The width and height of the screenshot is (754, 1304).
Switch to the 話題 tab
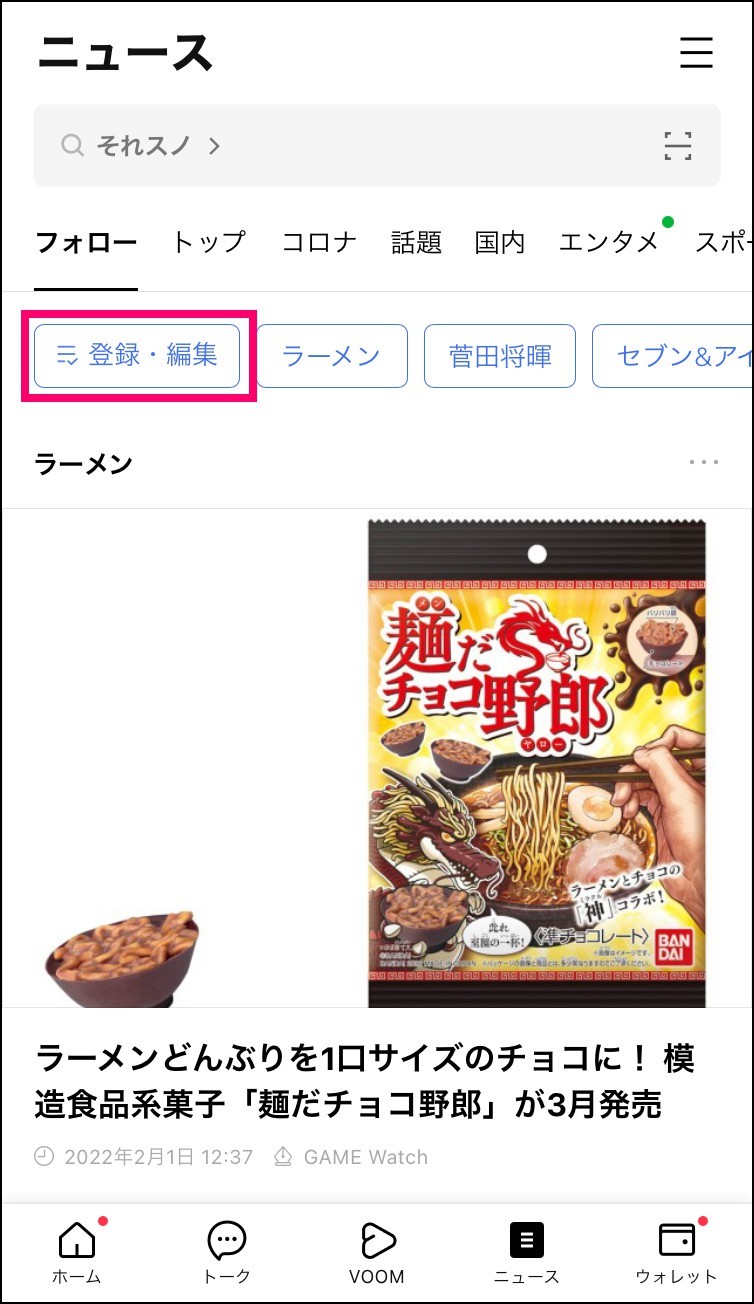(416, 242)
